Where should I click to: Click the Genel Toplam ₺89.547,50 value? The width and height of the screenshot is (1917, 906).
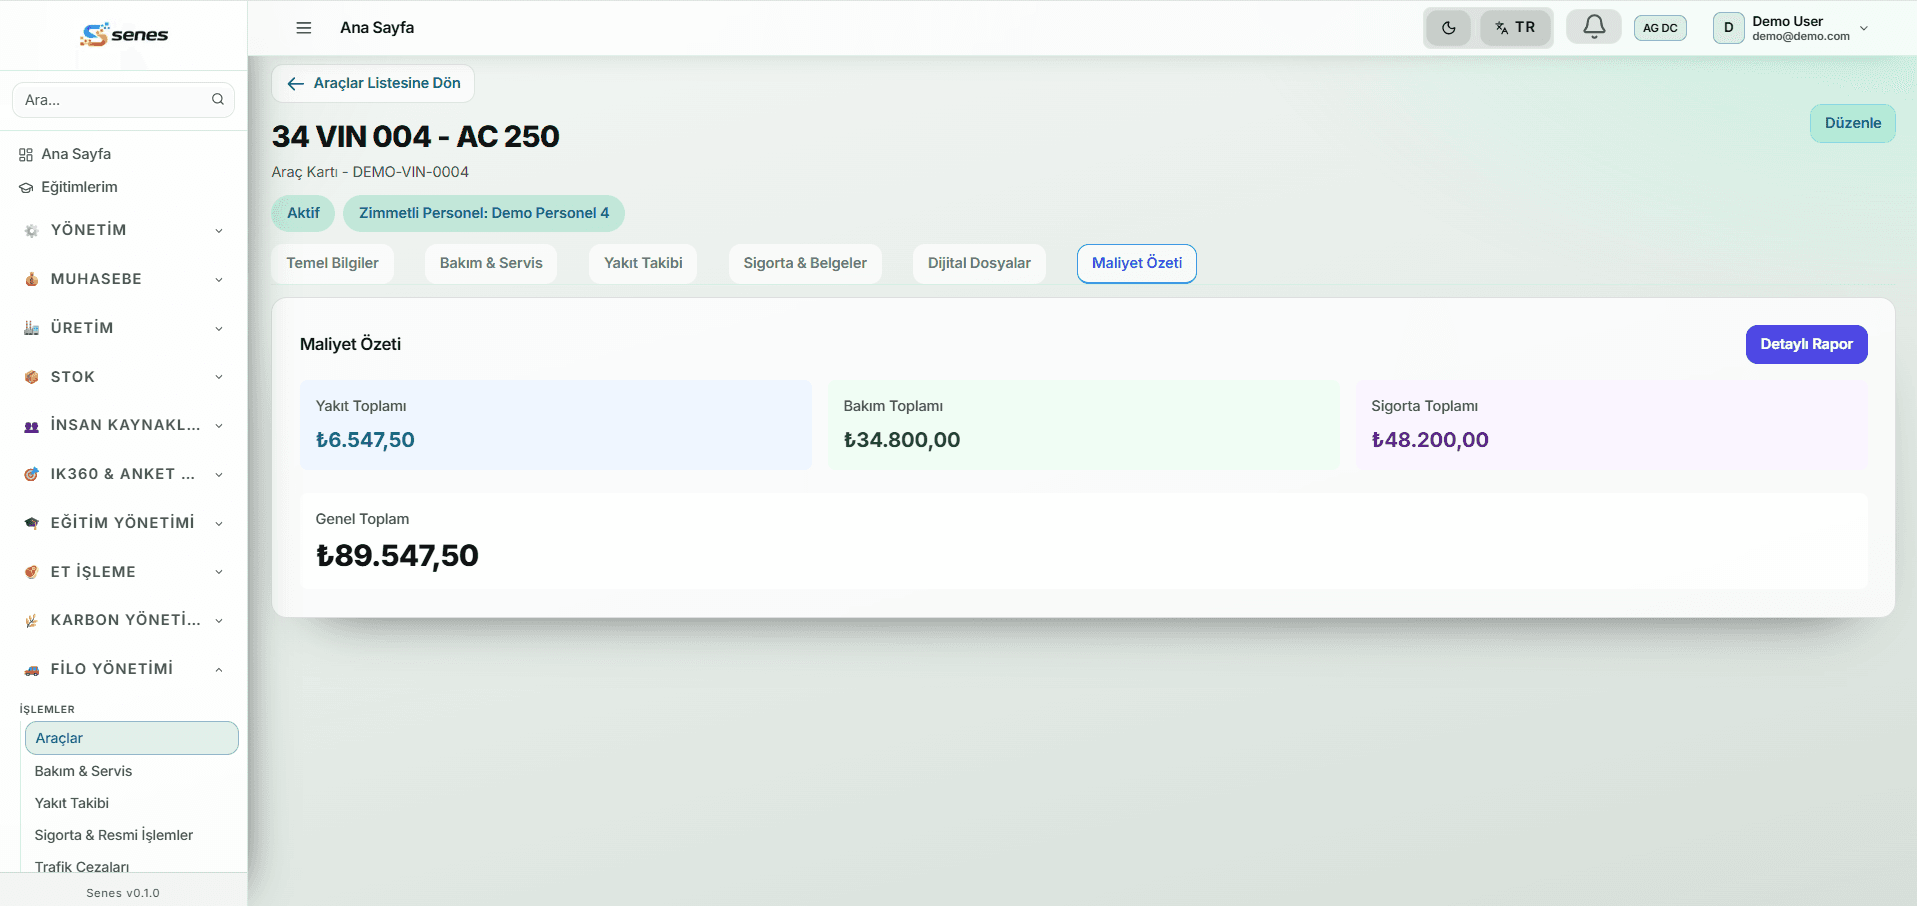(398, 555)
